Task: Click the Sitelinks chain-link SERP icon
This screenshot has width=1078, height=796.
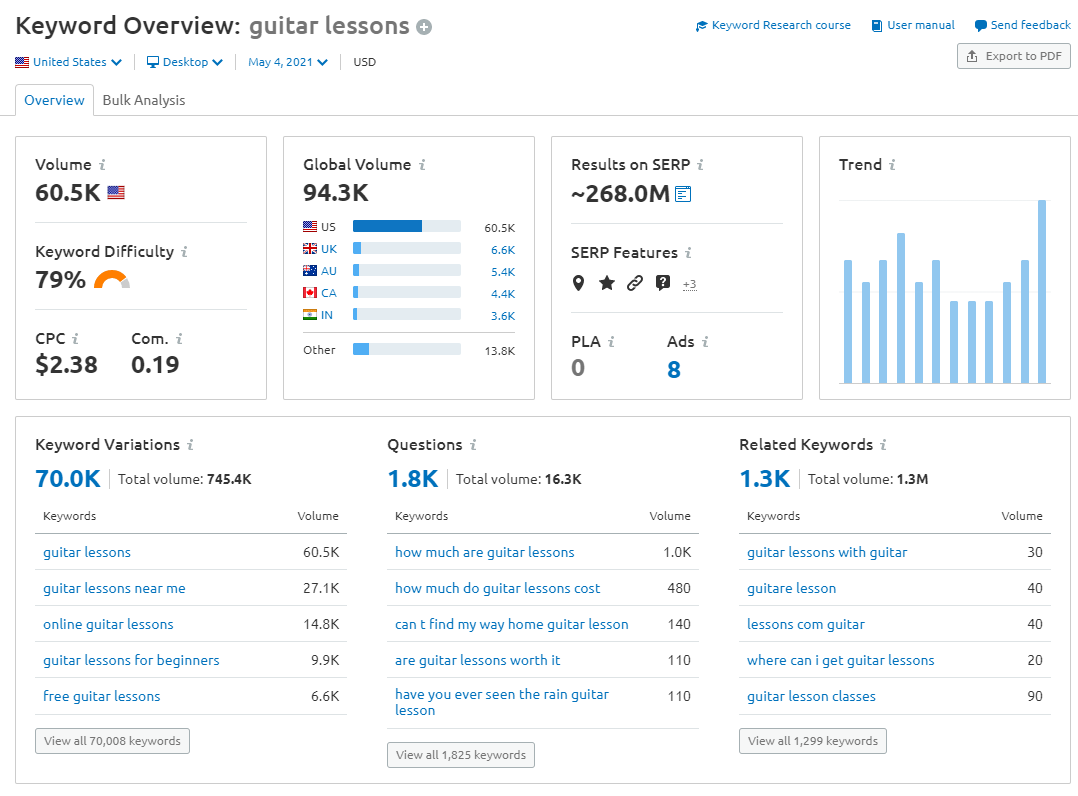Action: click(634, 283)
